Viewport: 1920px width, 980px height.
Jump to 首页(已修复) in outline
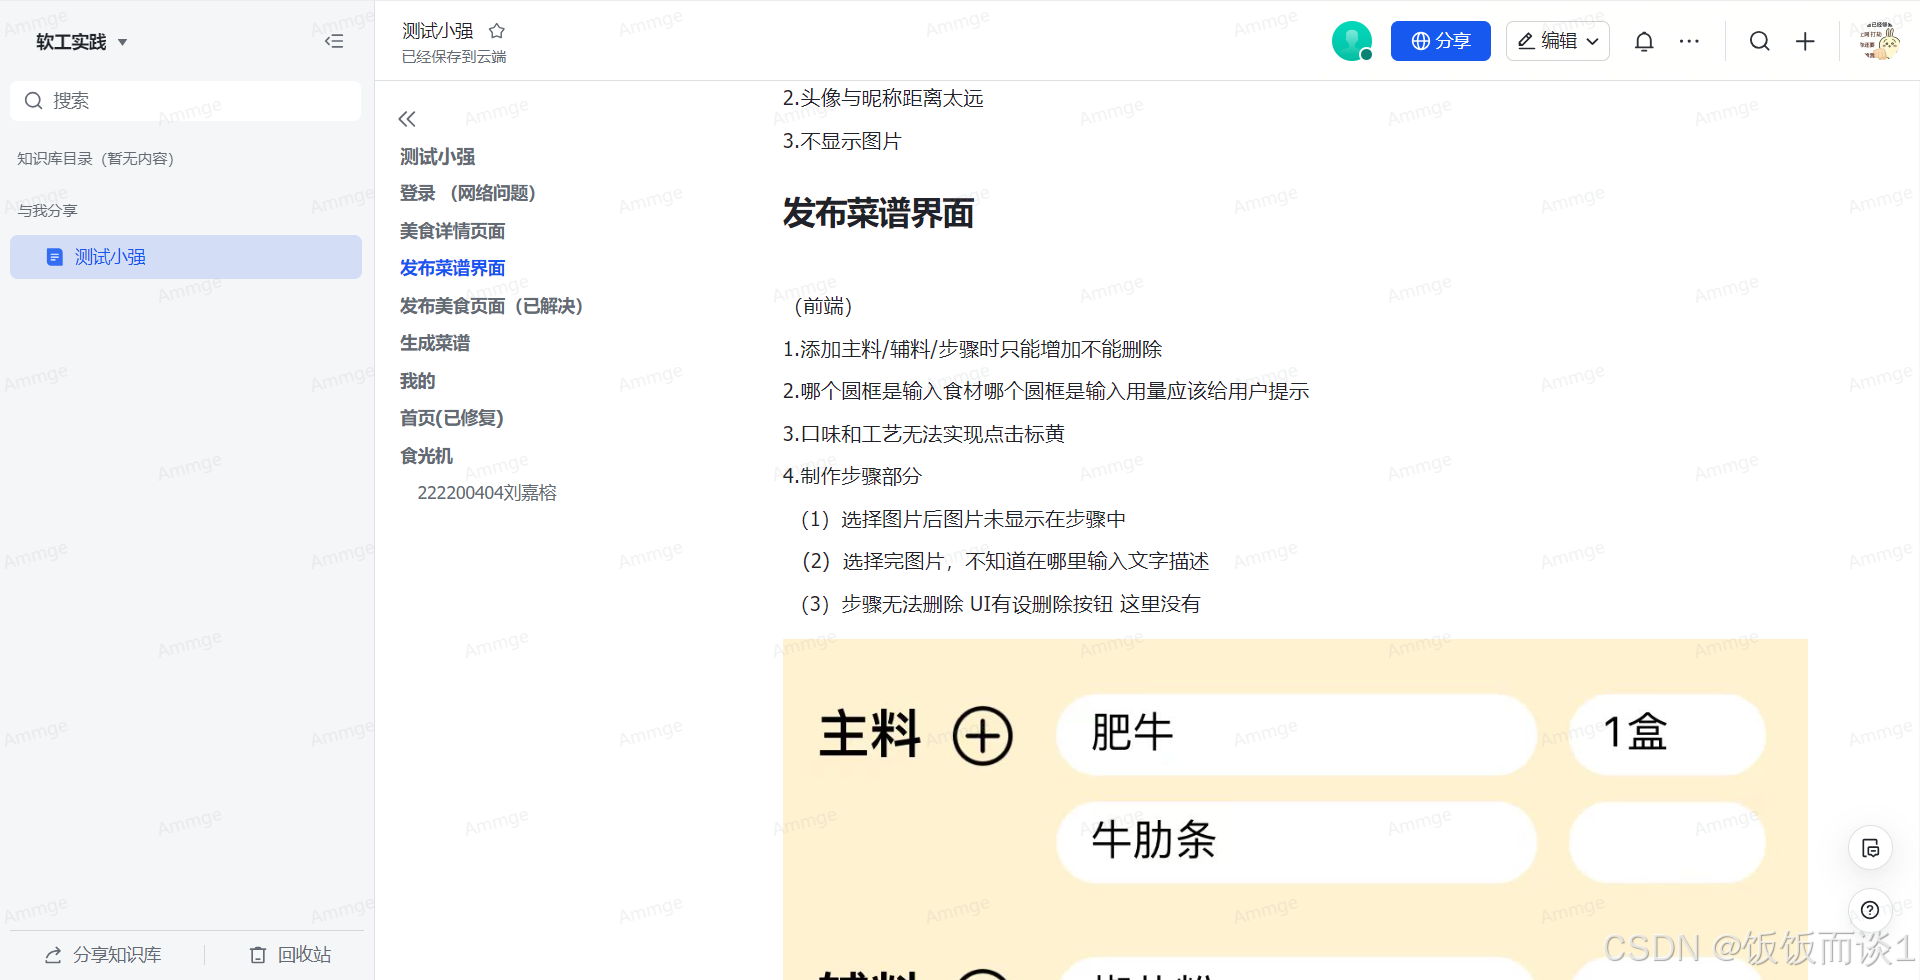(x=452, y=418)
